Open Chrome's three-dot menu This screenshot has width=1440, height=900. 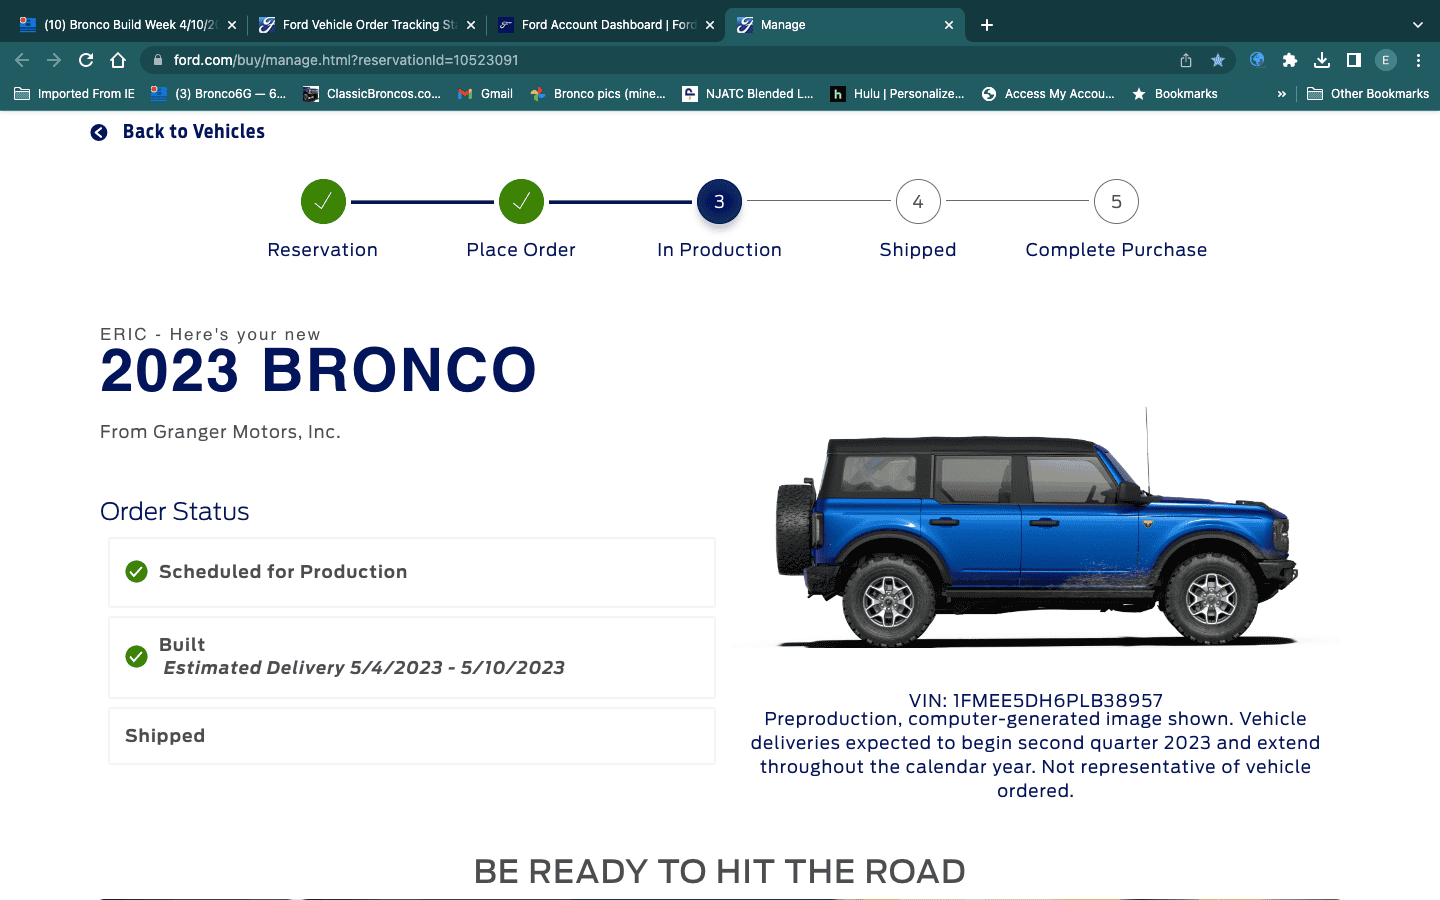[x=1418, y=60]
